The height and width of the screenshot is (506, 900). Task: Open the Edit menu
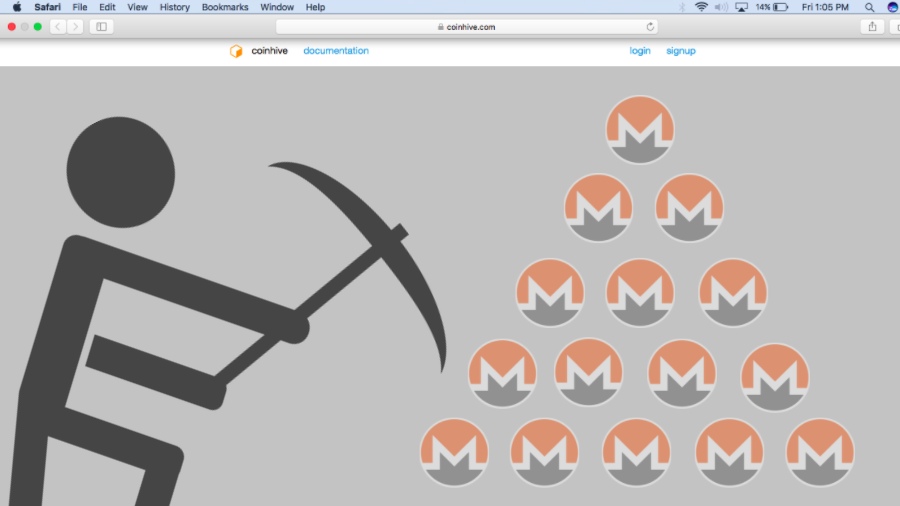107,7
